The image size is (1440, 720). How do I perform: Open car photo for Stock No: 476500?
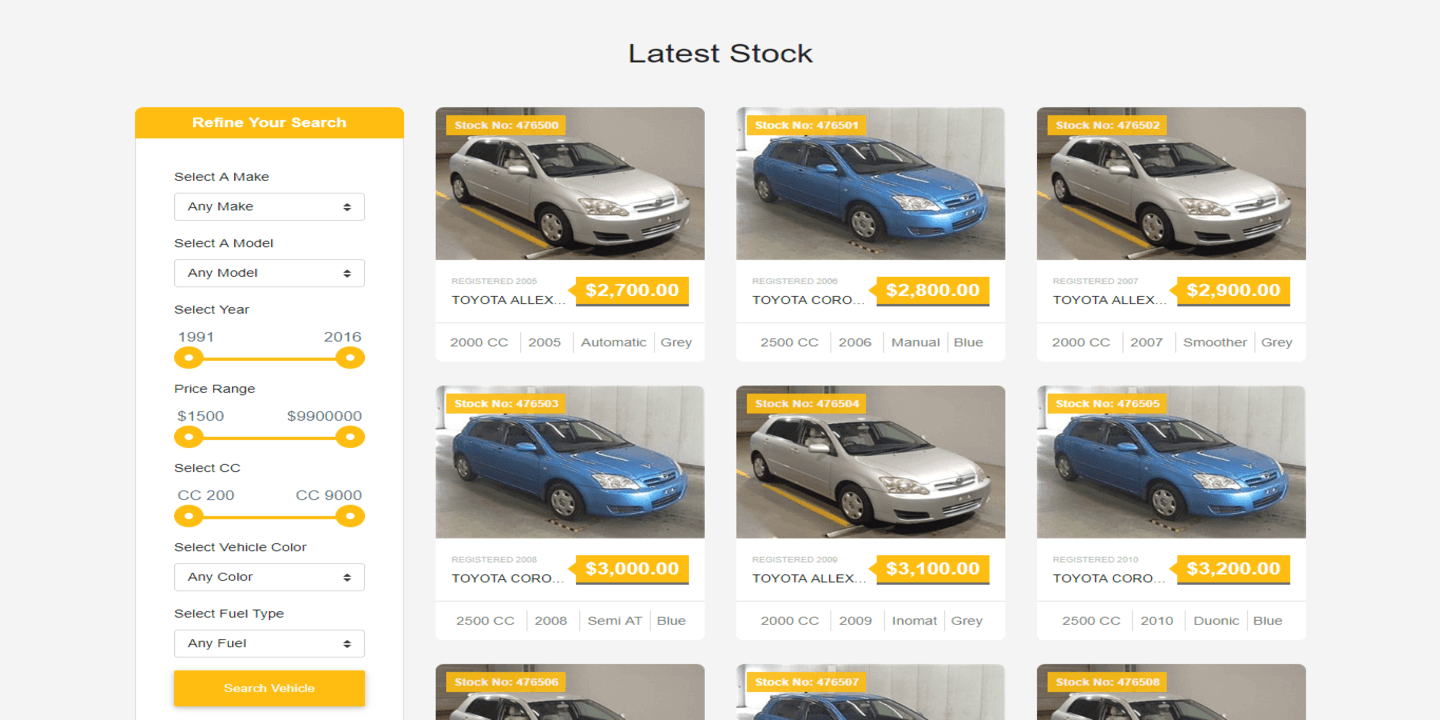point(570,184)
